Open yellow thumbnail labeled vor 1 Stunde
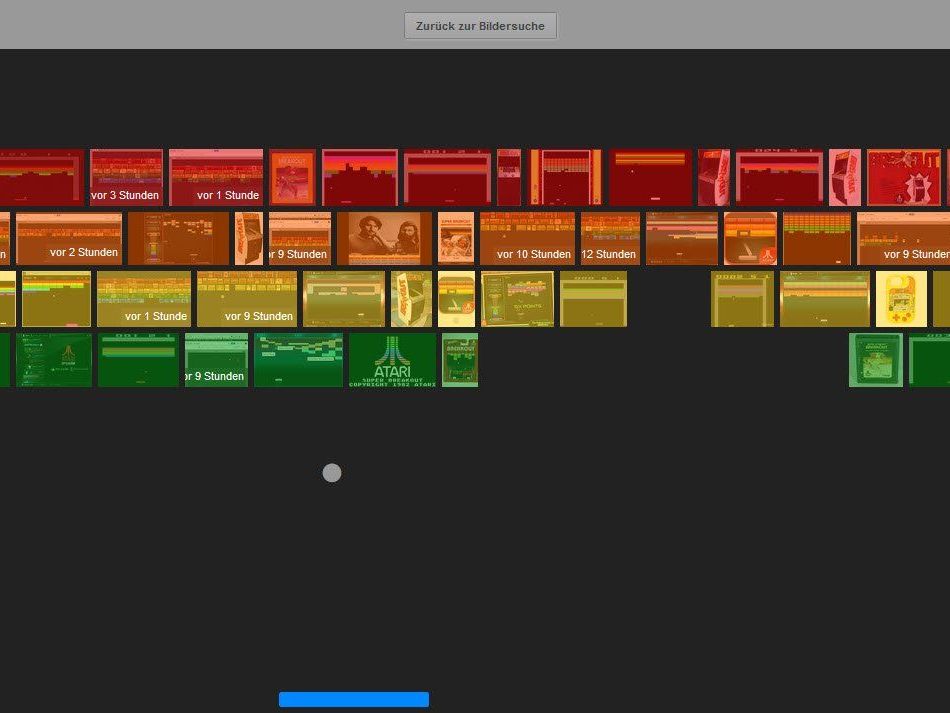The width and height of the screenshot is (950, 713). pyautogui.click(x=144, y=299)
